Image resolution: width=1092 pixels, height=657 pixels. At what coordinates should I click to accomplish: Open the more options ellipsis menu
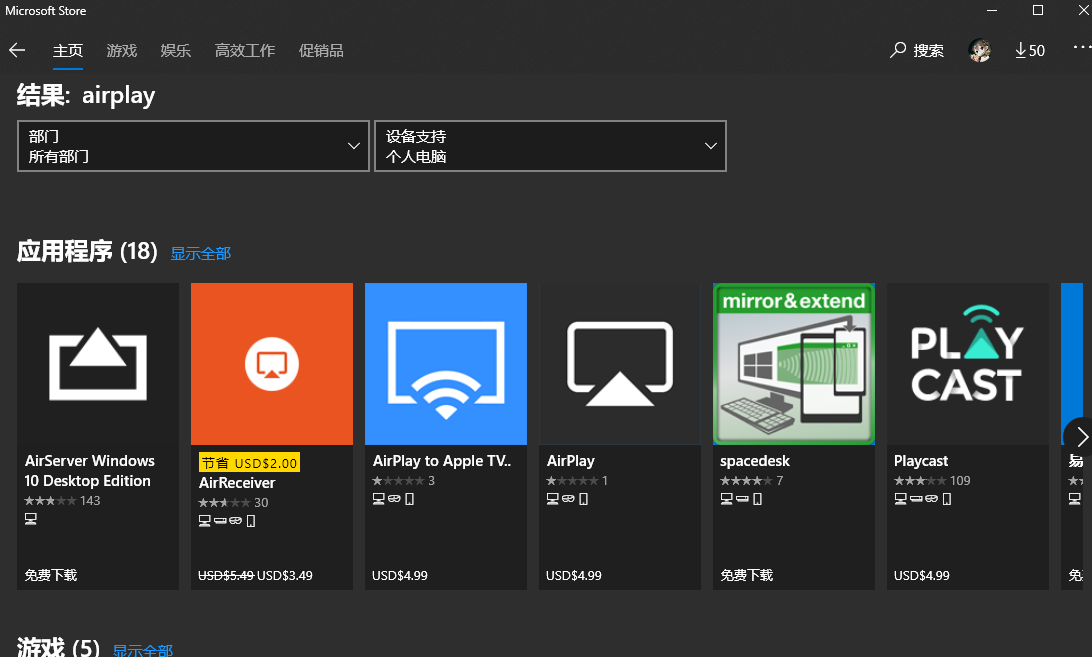pos(1082,47)
